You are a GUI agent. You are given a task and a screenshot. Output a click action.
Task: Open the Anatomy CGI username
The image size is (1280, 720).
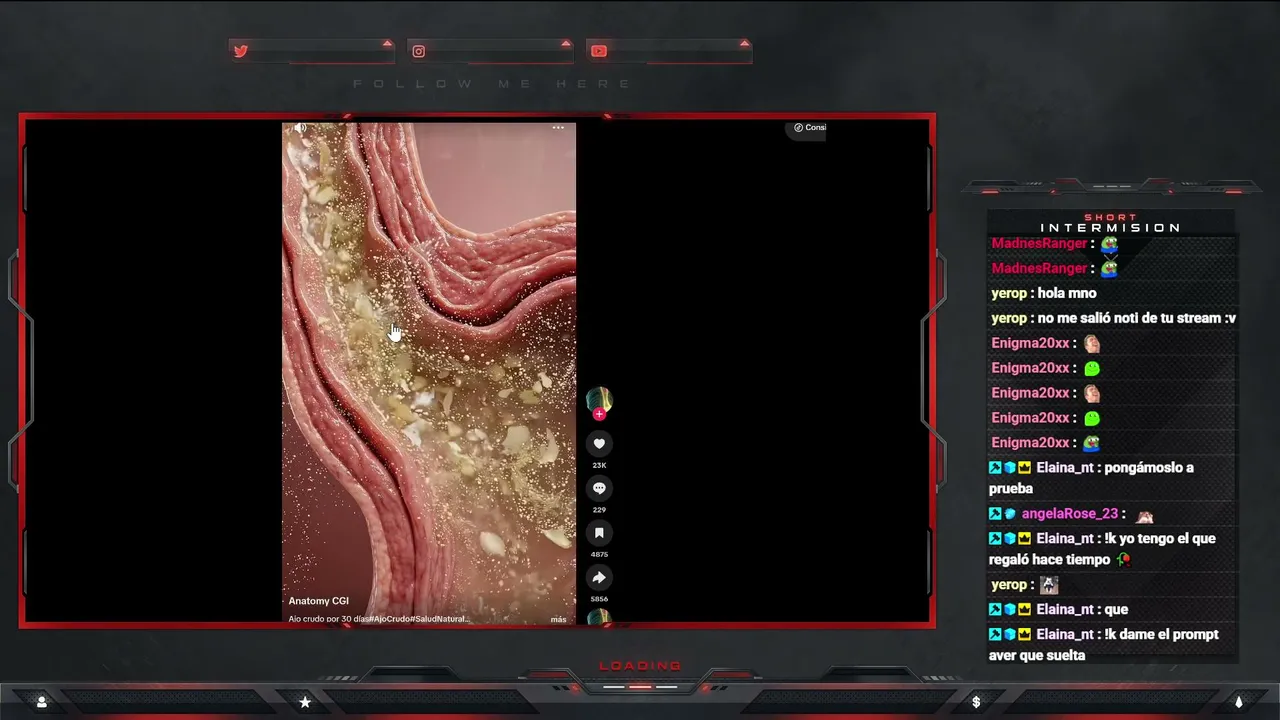pos(319,601)
